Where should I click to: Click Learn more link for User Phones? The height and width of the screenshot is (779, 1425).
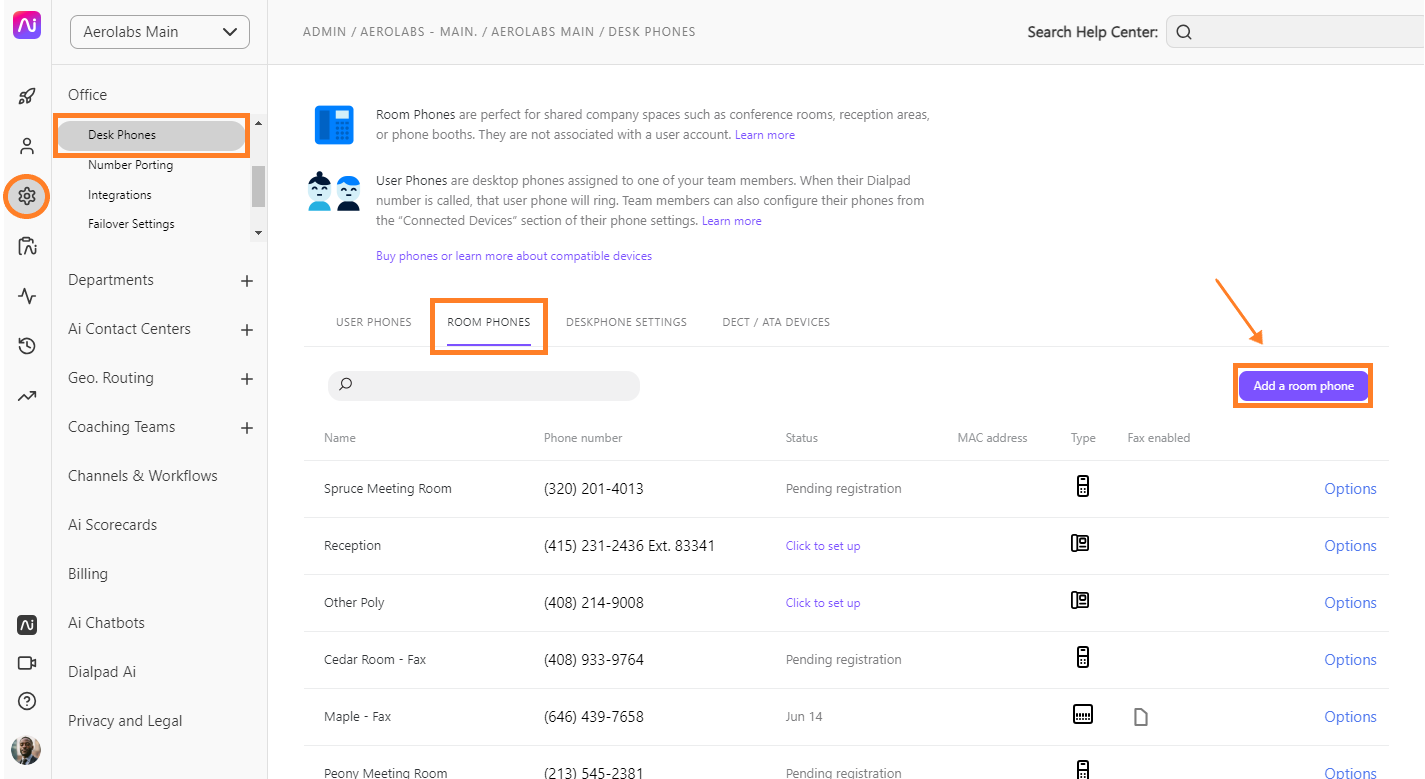coord(732,221)
